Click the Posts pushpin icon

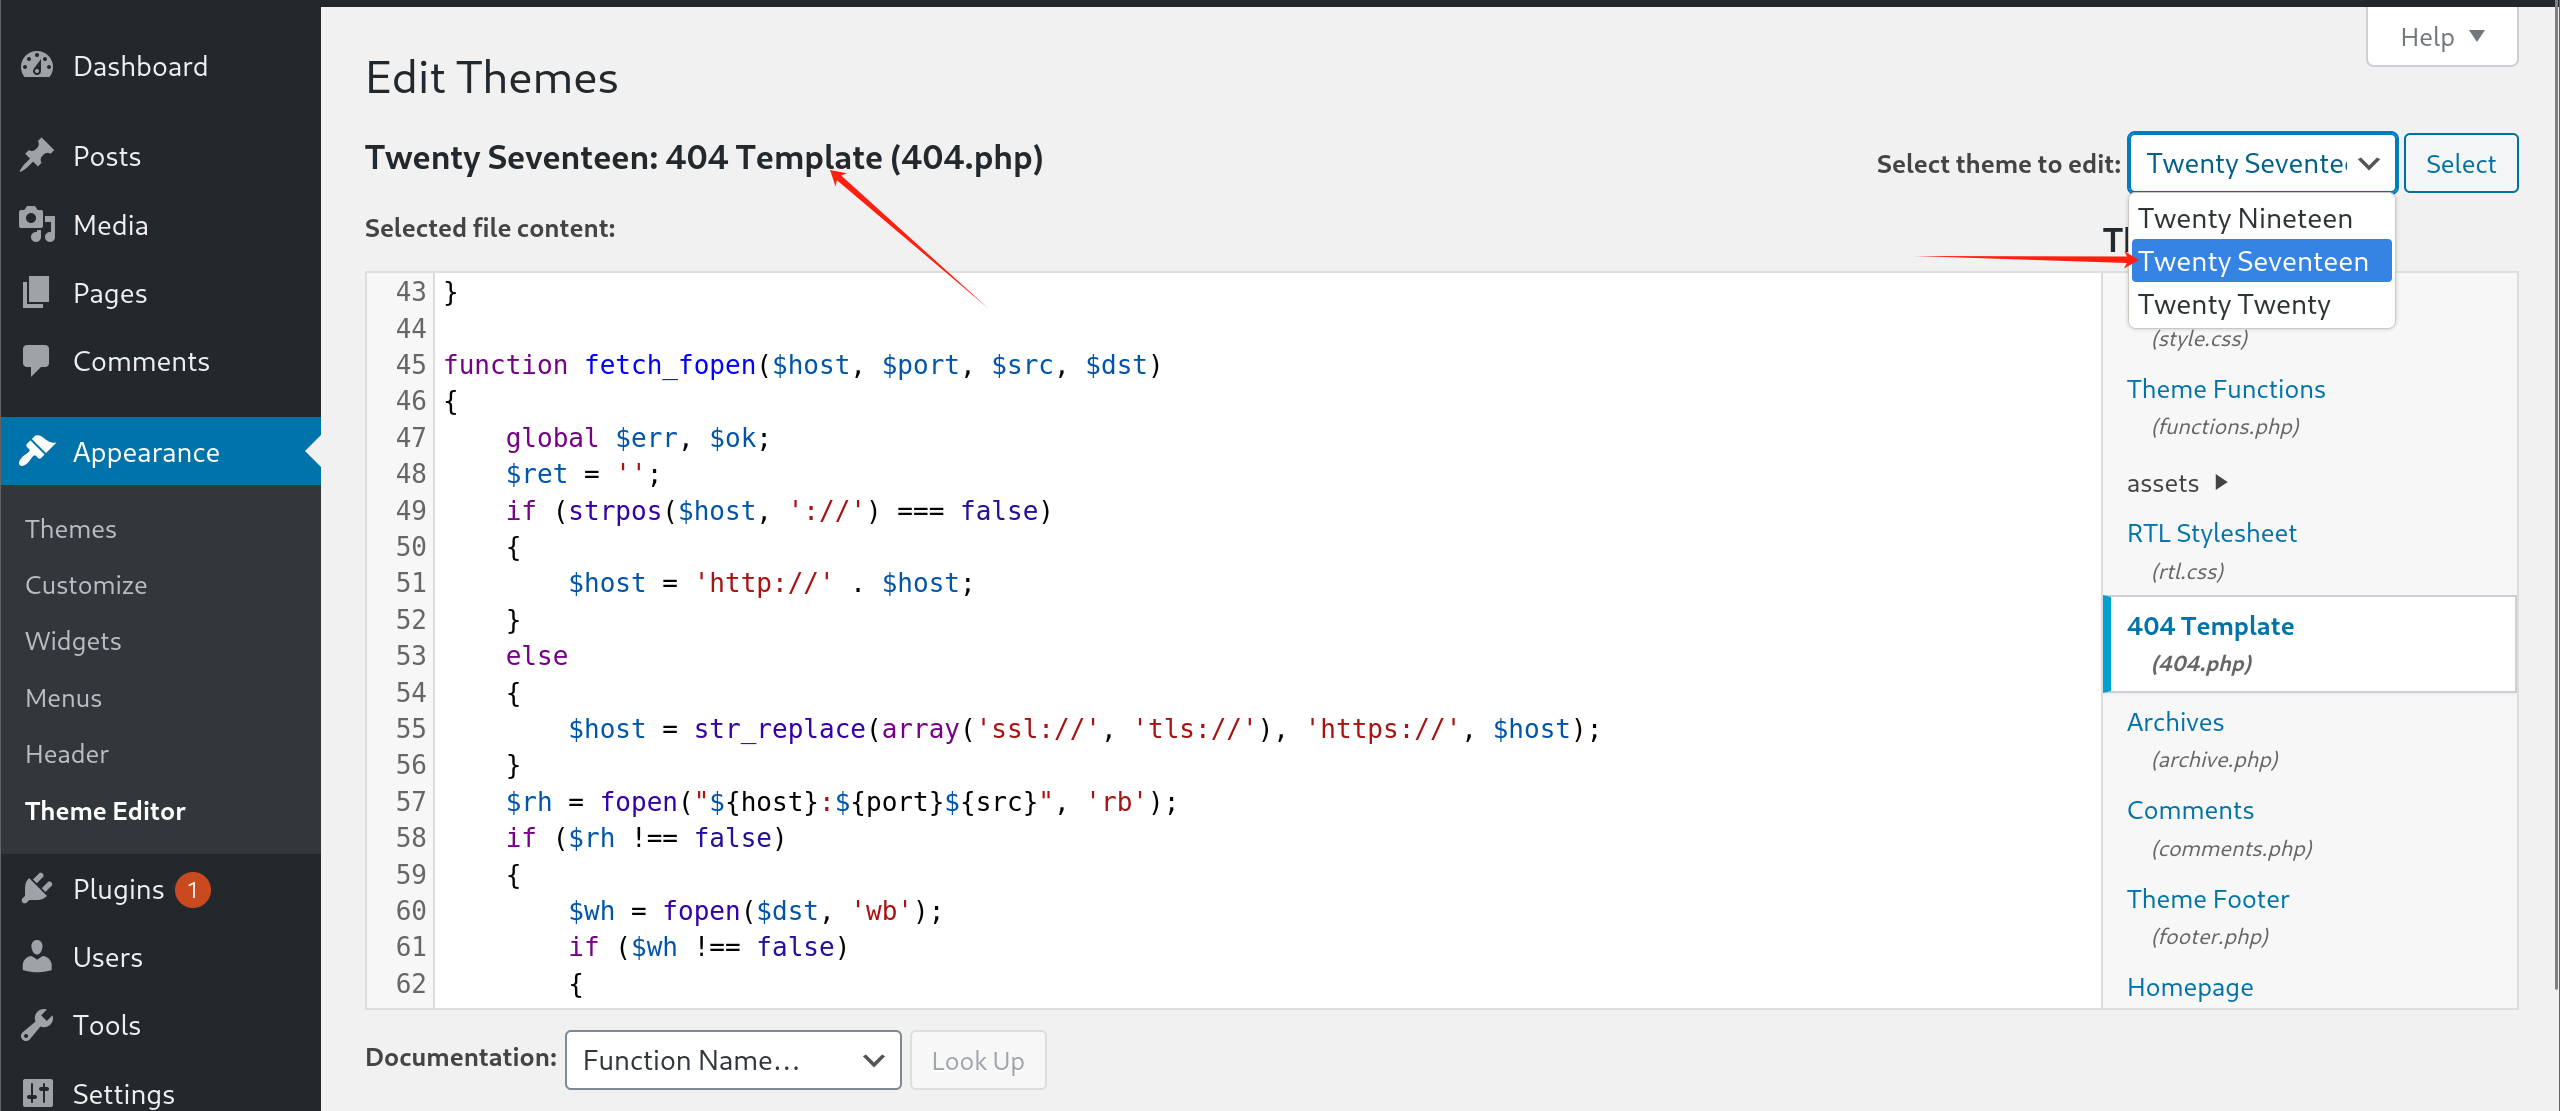pos(37,156)
